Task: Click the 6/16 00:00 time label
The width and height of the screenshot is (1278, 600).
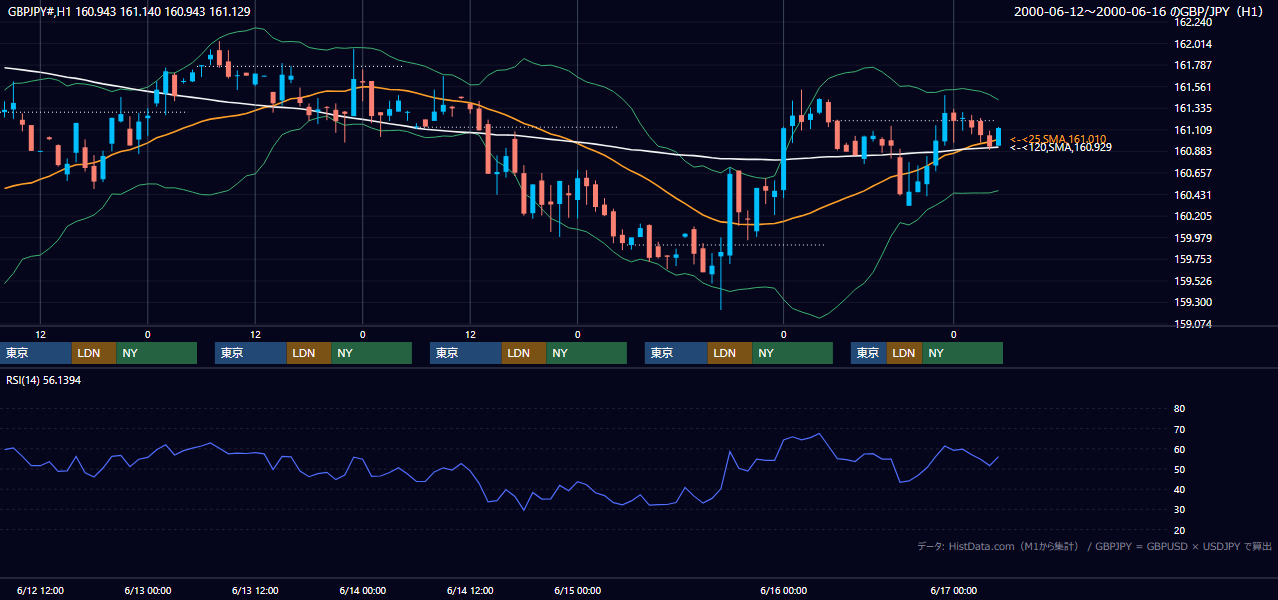Action: (784, 590)
